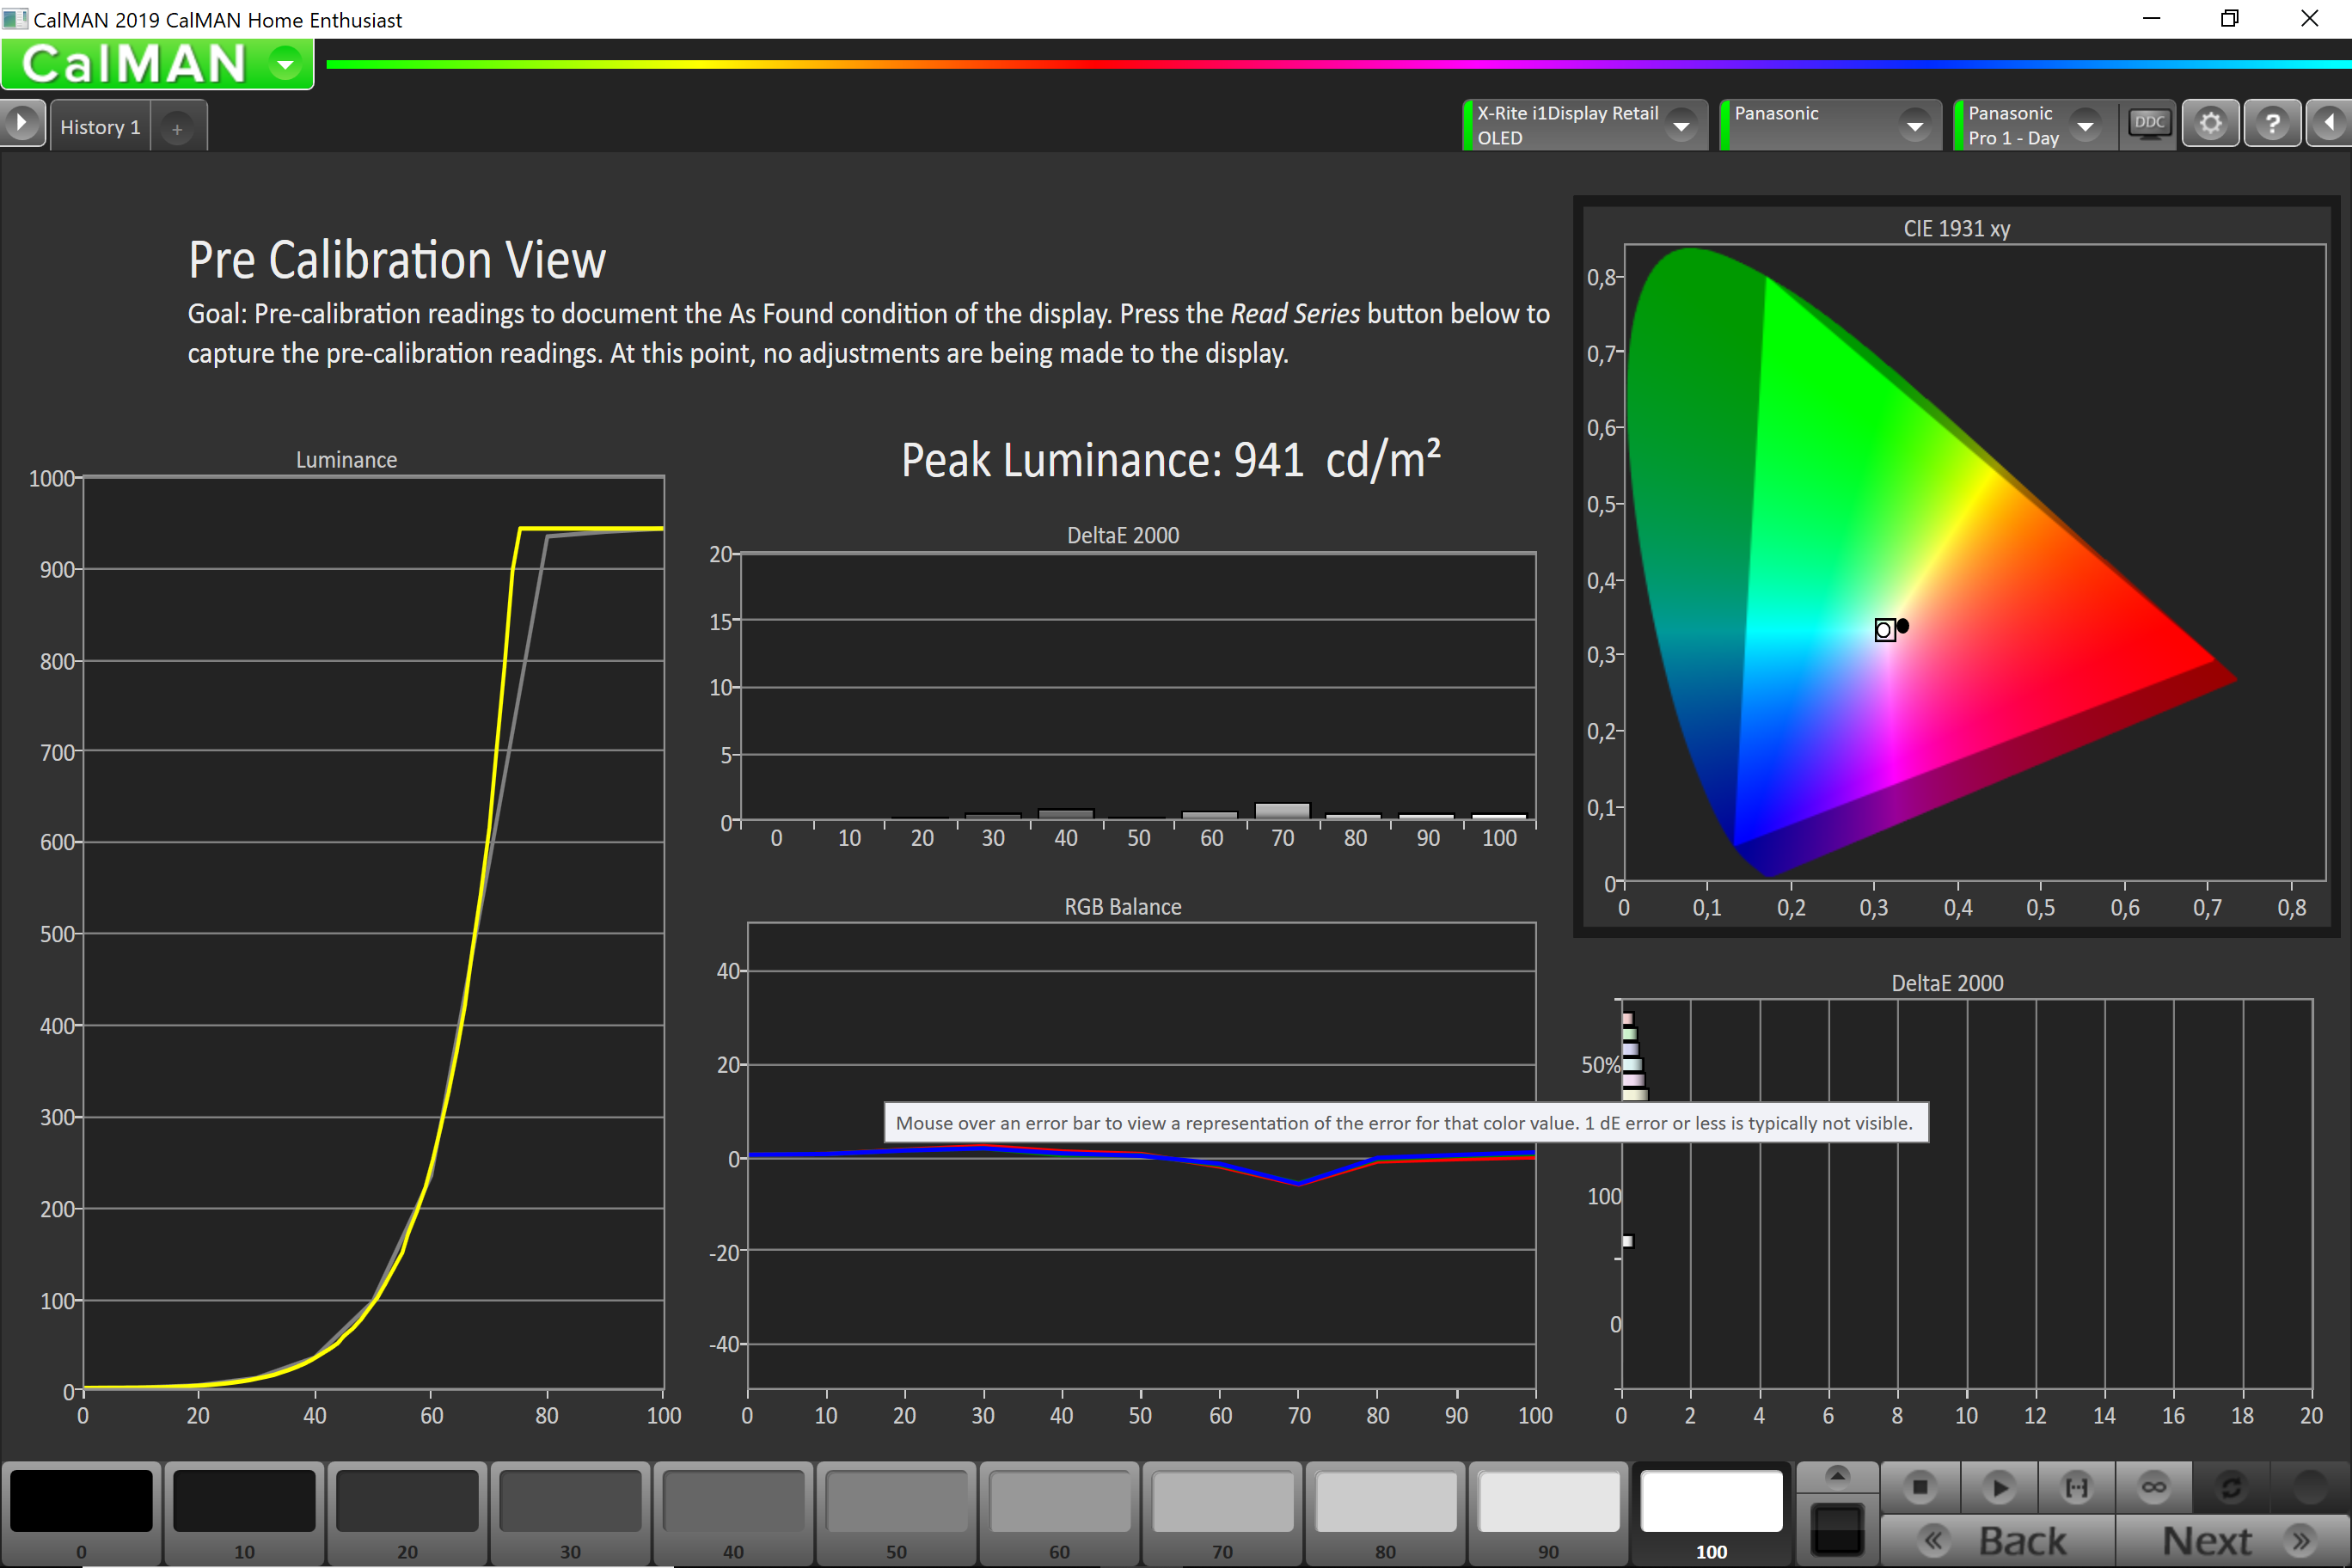Screen dimensions: 2352x1568
Task: Click the Pre Calibration View heading
Action: click(x=397, y=260)
